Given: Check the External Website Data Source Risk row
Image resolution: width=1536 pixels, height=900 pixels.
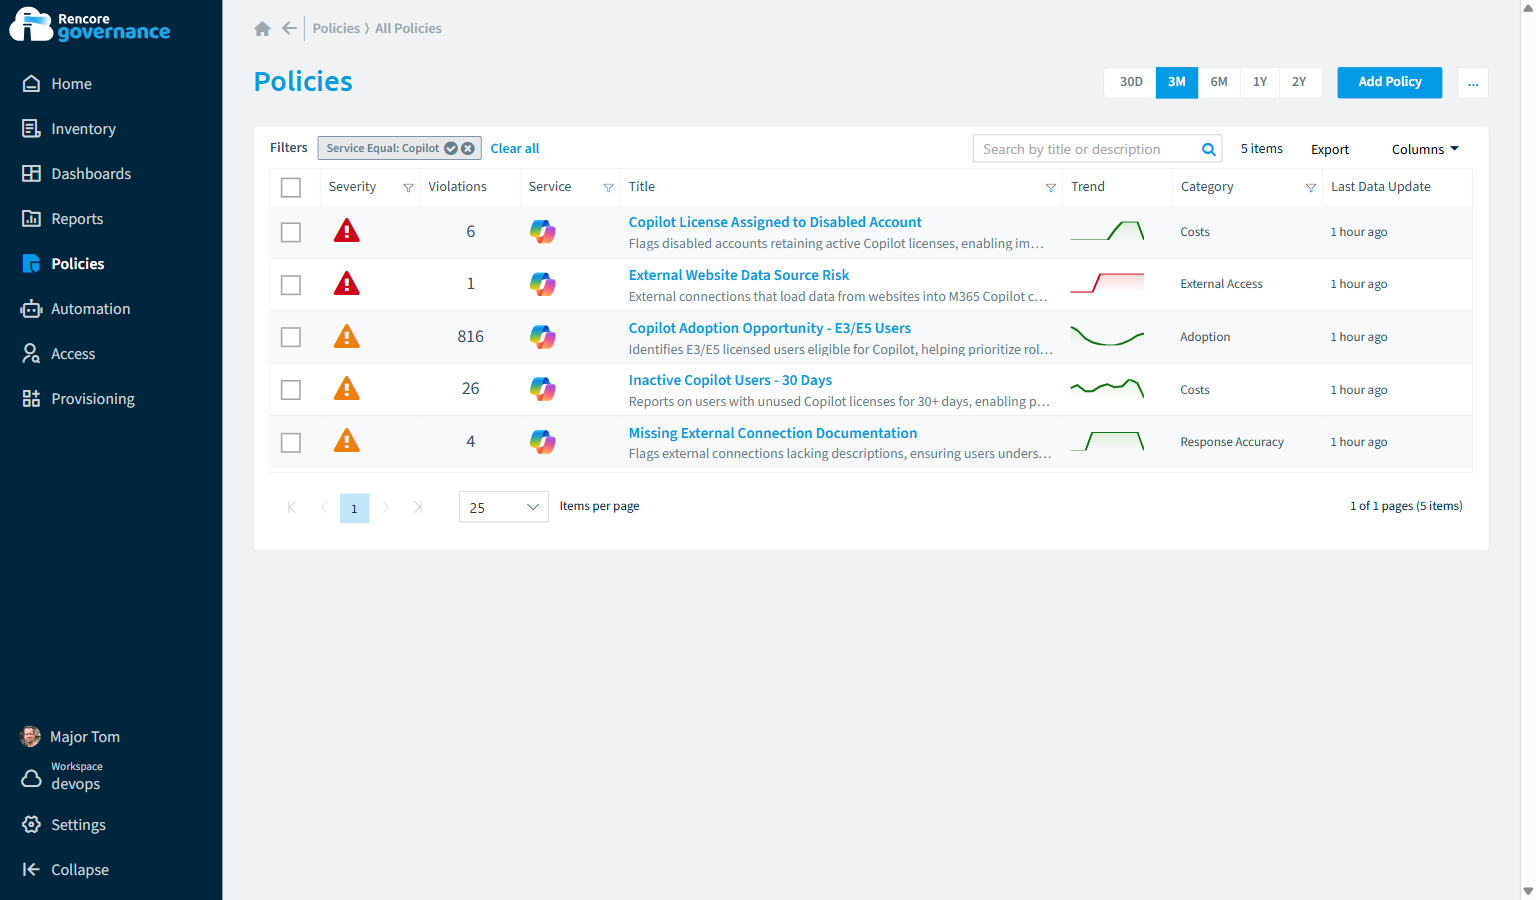Looking at the screenshot, I should click(291, 285).
